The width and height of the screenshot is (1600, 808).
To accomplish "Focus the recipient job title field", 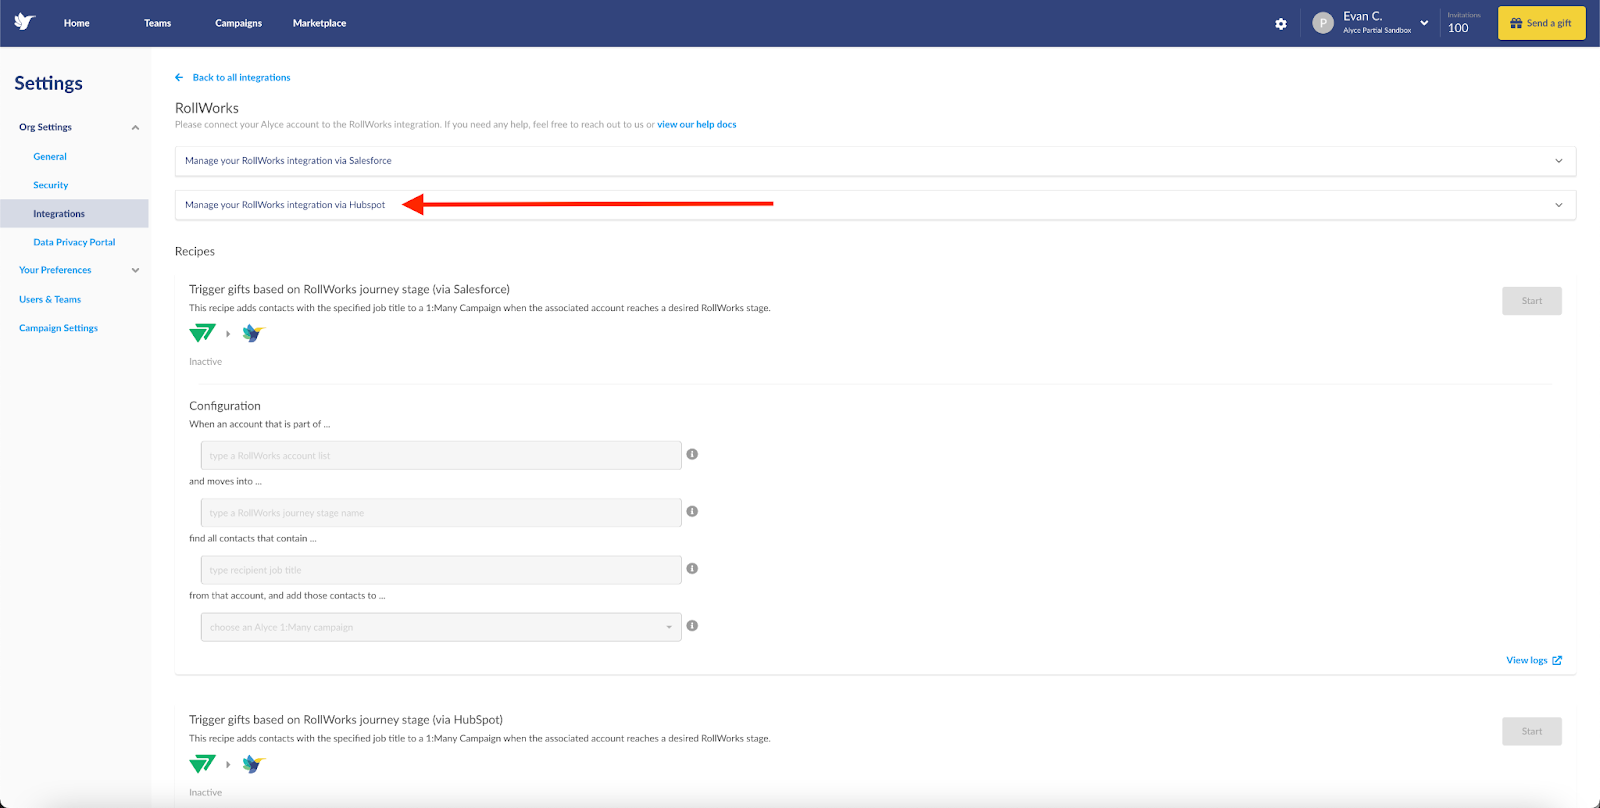I will 441,570.
